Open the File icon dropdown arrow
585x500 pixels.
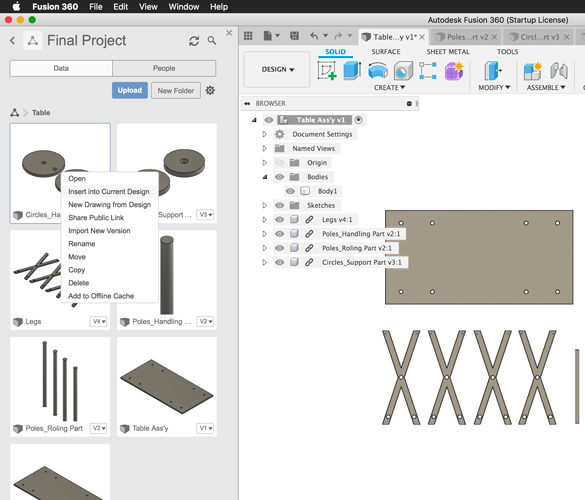tap(277, 36)
